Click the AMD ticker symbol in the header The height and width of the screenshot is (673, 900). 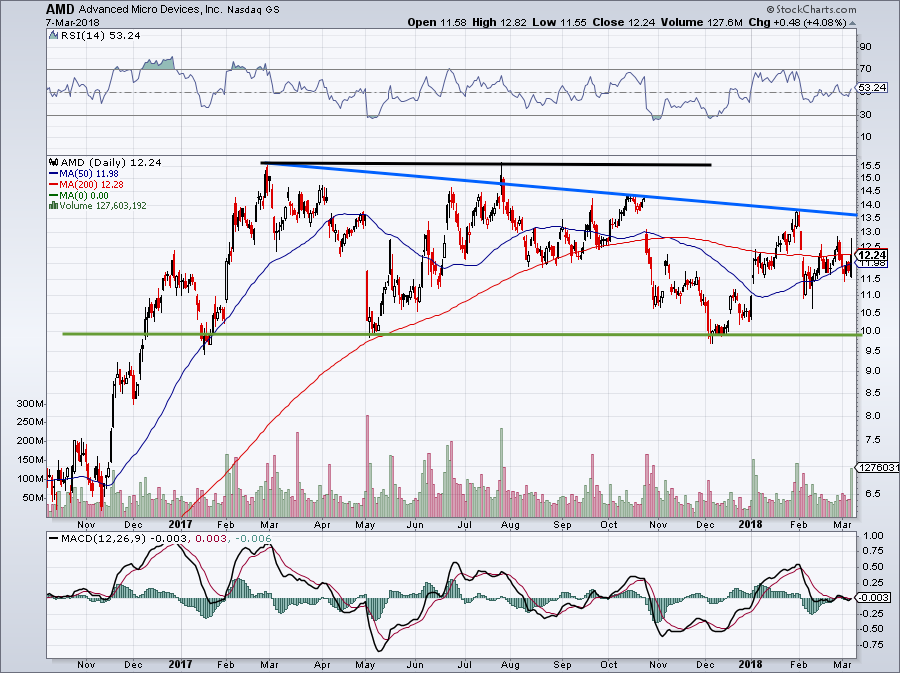tap(60, 9)
